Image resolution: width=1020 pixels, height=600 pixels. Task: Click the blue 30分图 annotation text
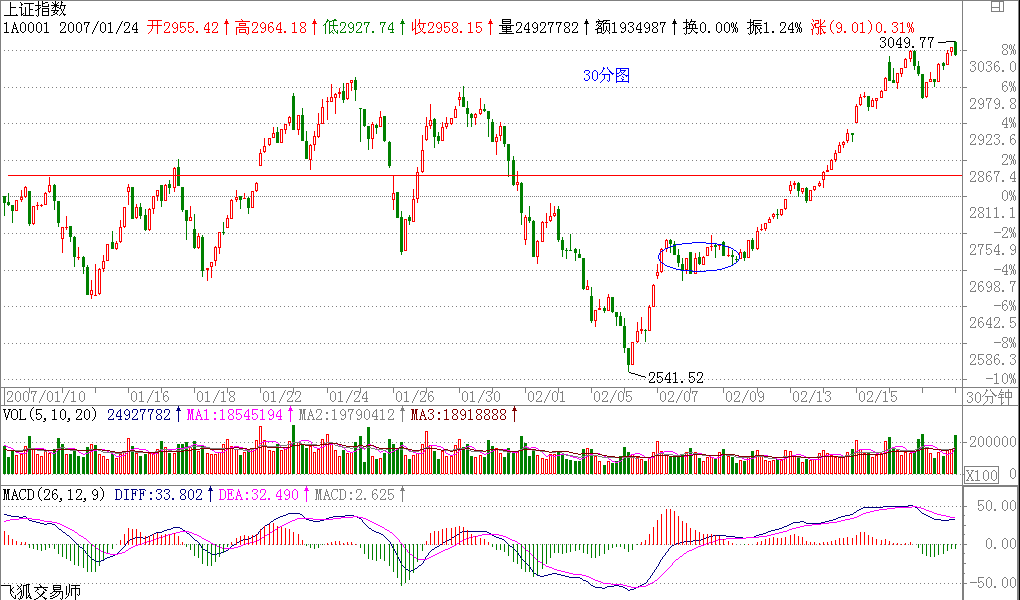point(607,76)
